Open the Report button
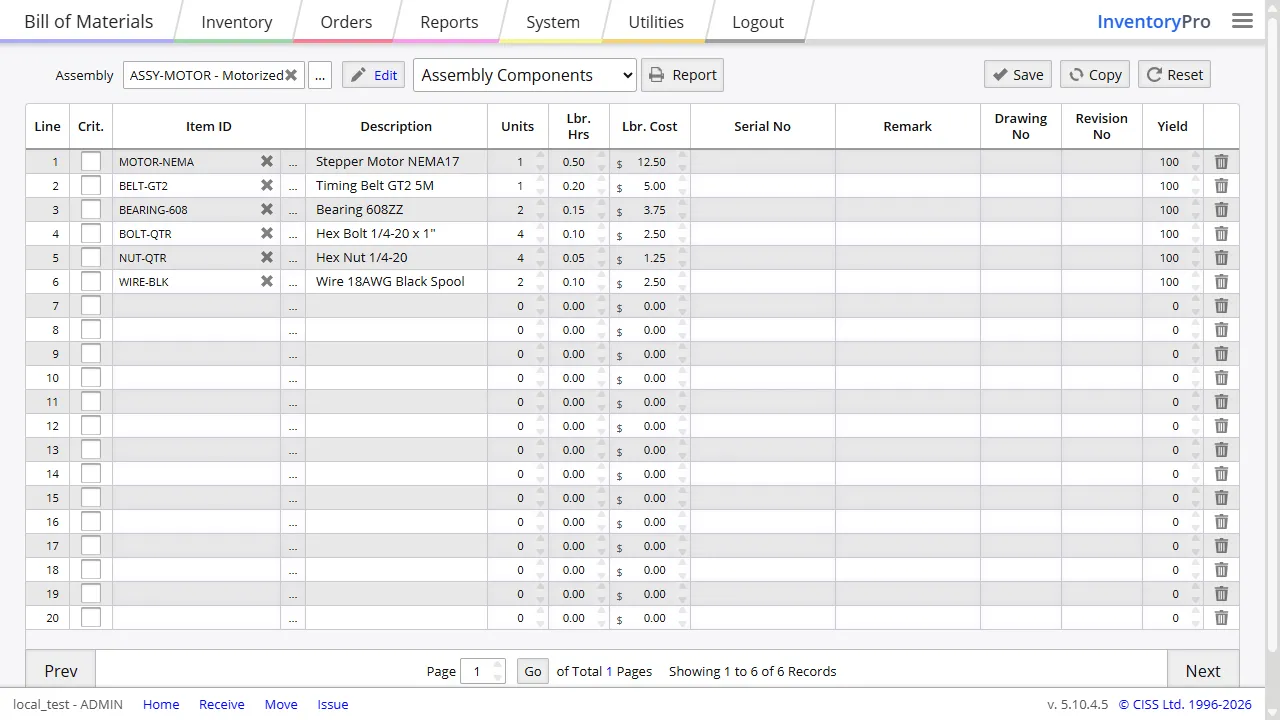Screen dimensions: 1280x720 (682, 75)
